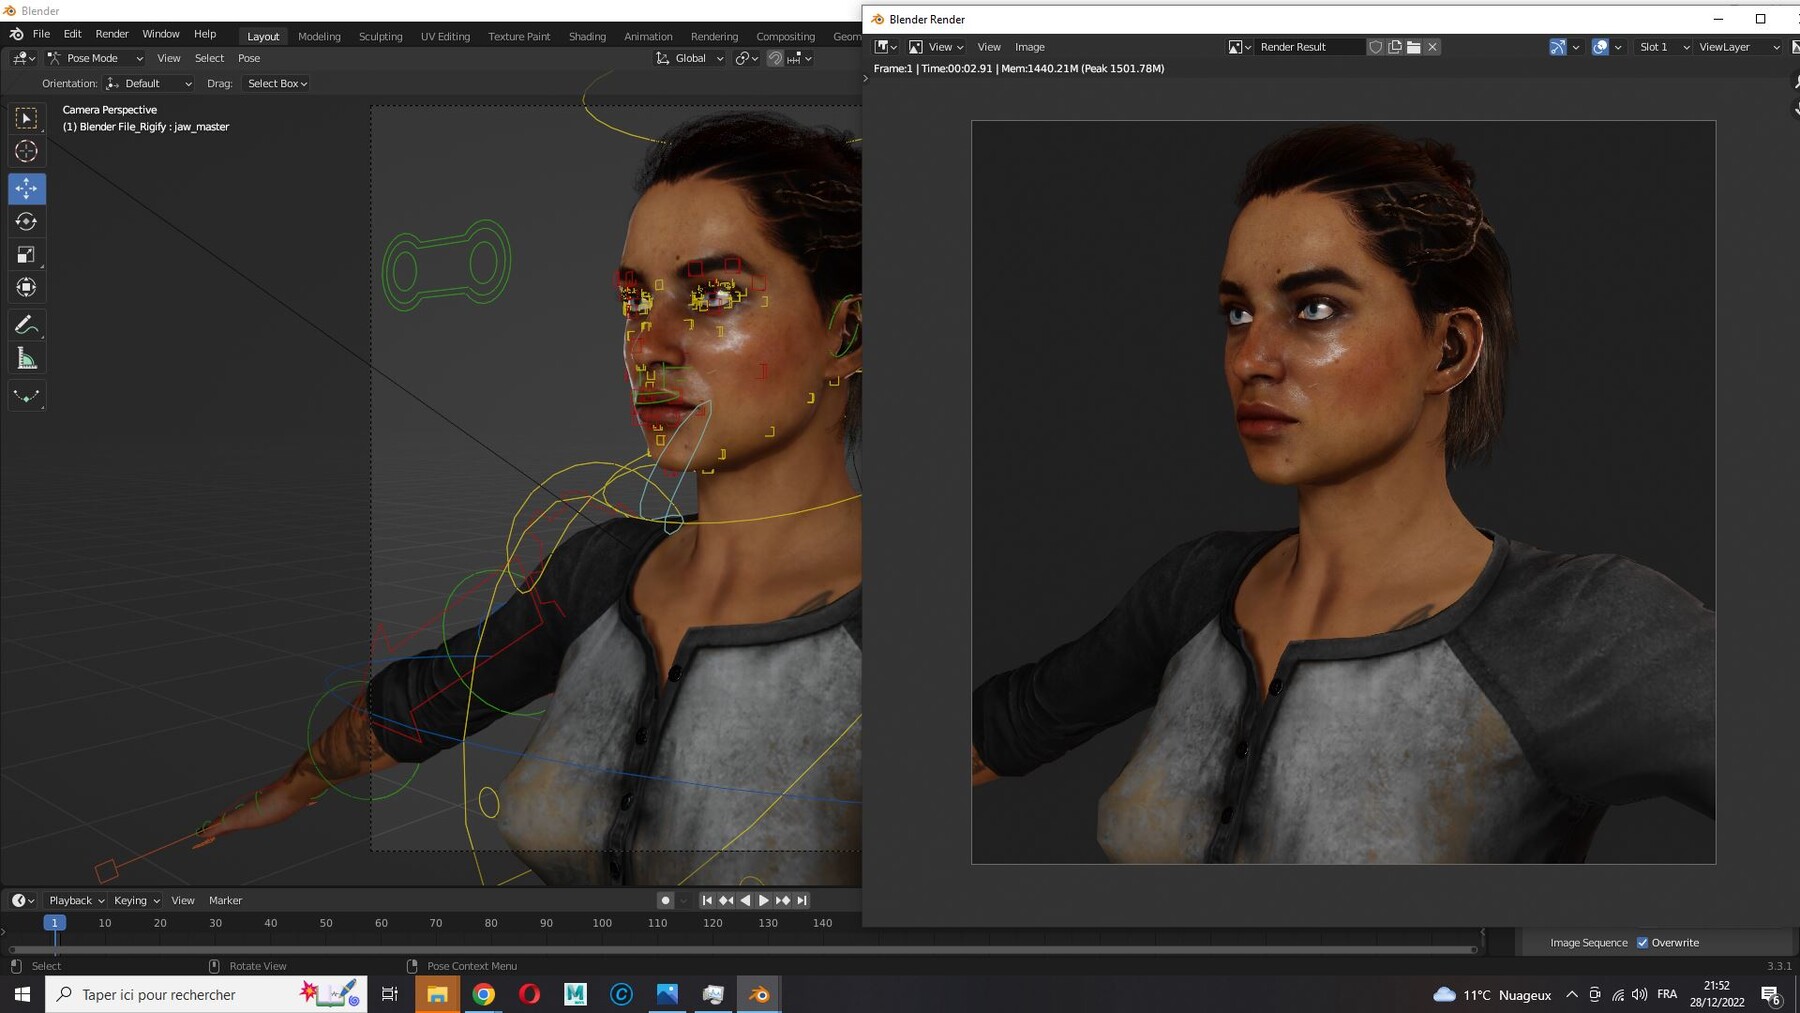Open image editor View mode dropdown
Image resolution: width=1800 pixels, height=1013 pixels.
click(x=936, y=47)
